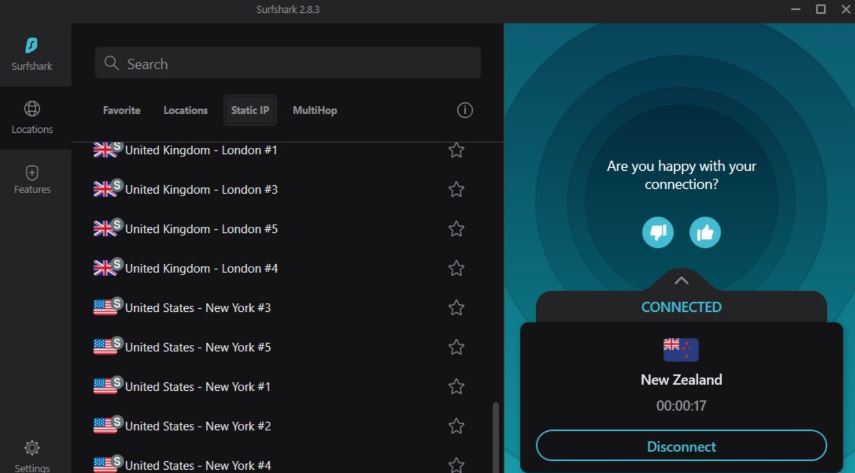Favorite United Kingdom - London #5 with its star
The width and height of the screenshot is (855, 473).
(456, 229)
